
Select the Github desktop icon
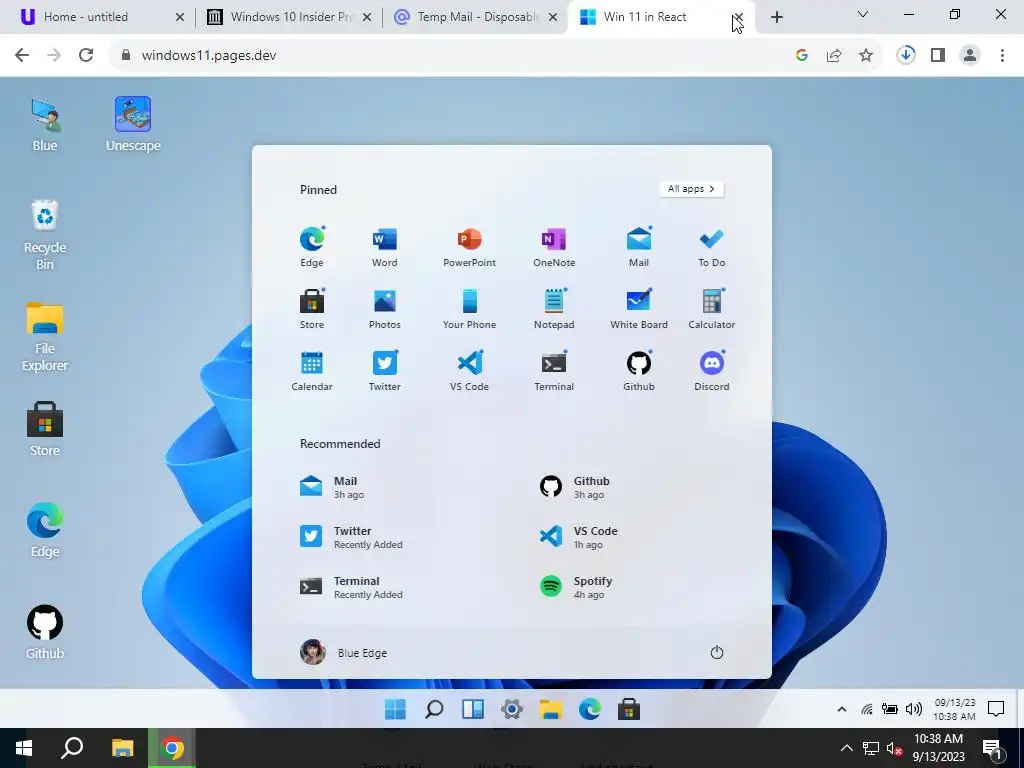coord(45,632)
